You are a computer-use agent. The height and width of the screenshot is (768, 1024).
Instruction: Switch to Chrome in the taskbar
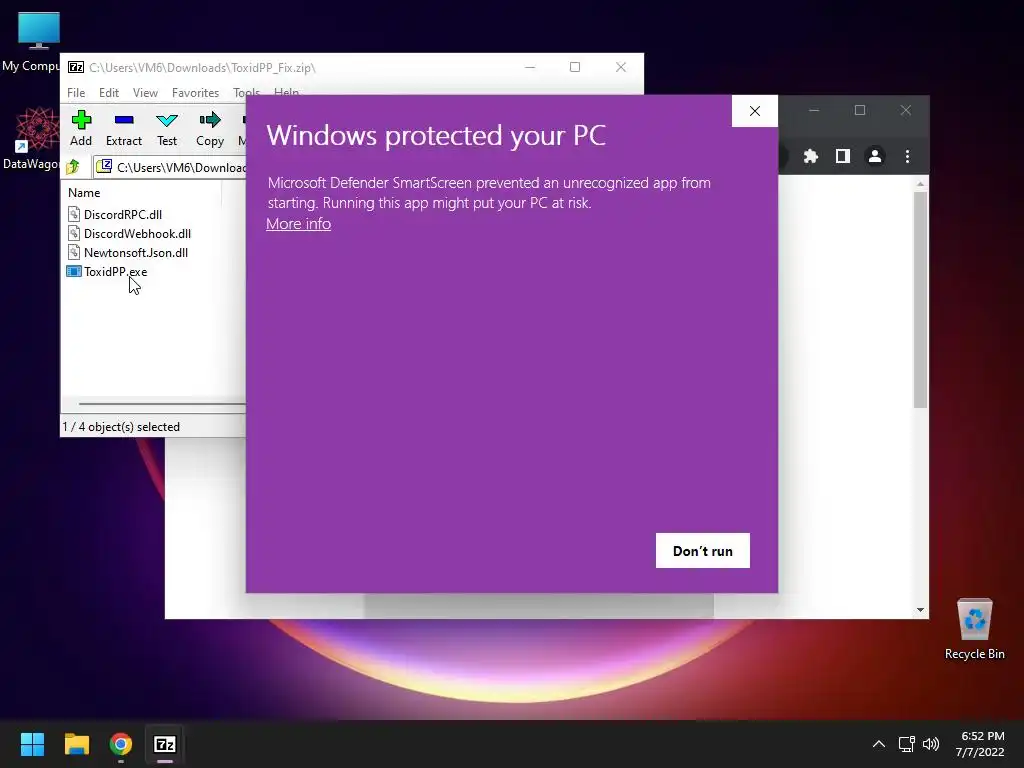pos(121,744)
